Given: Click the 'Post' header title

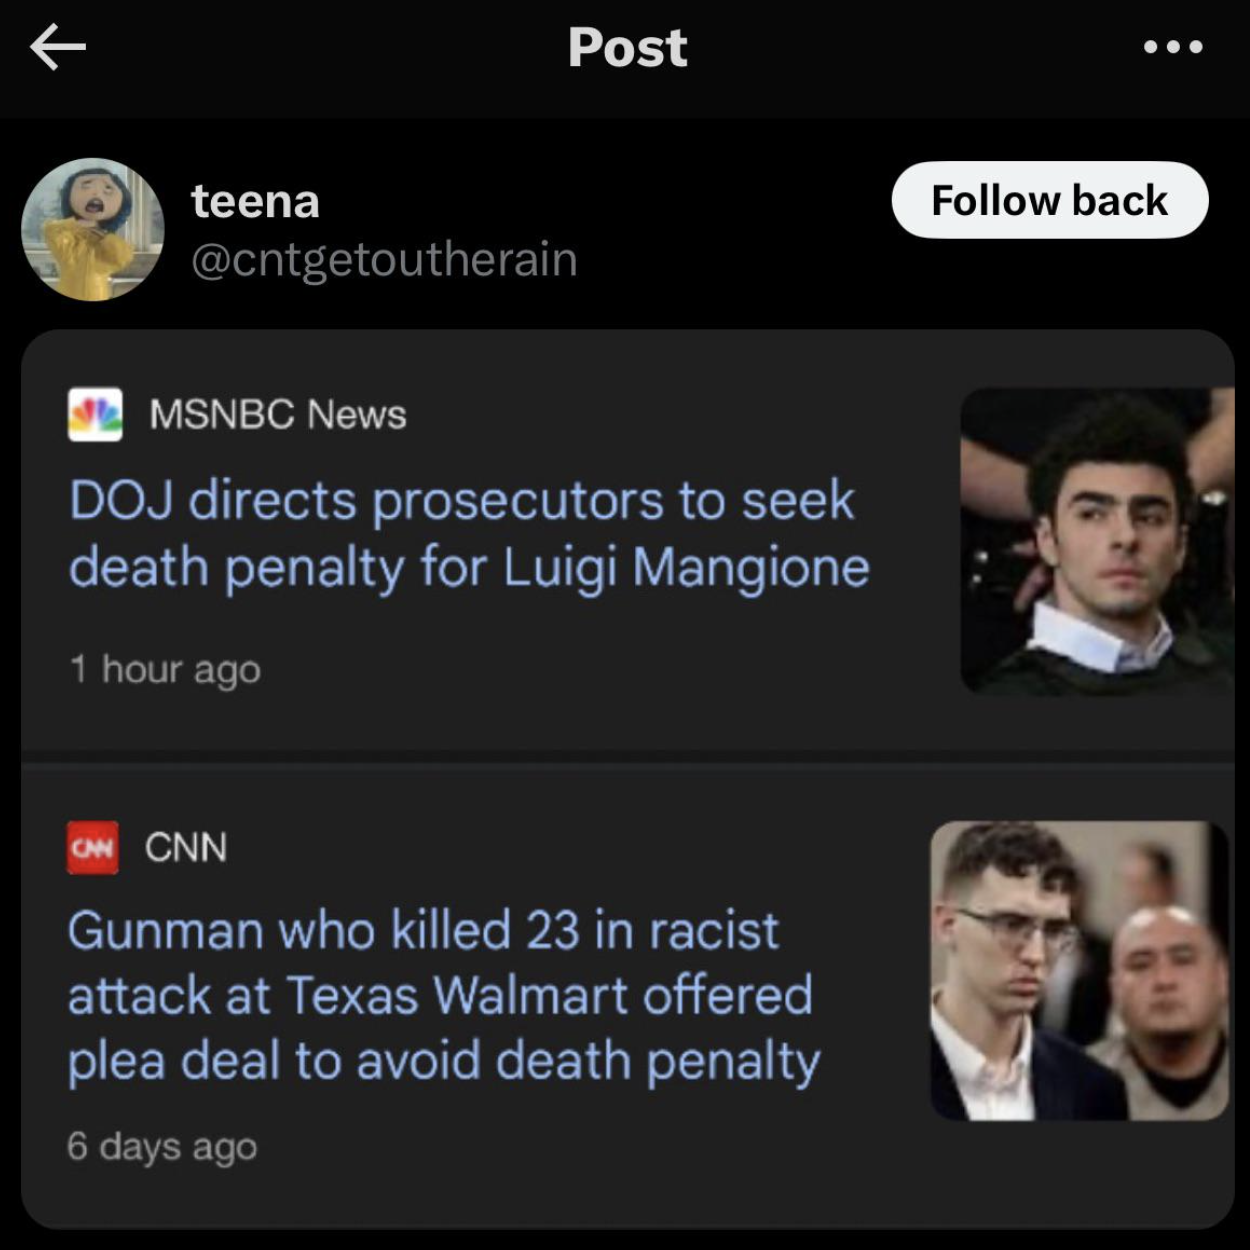Looking at the screenshot, I should [627, 47].
